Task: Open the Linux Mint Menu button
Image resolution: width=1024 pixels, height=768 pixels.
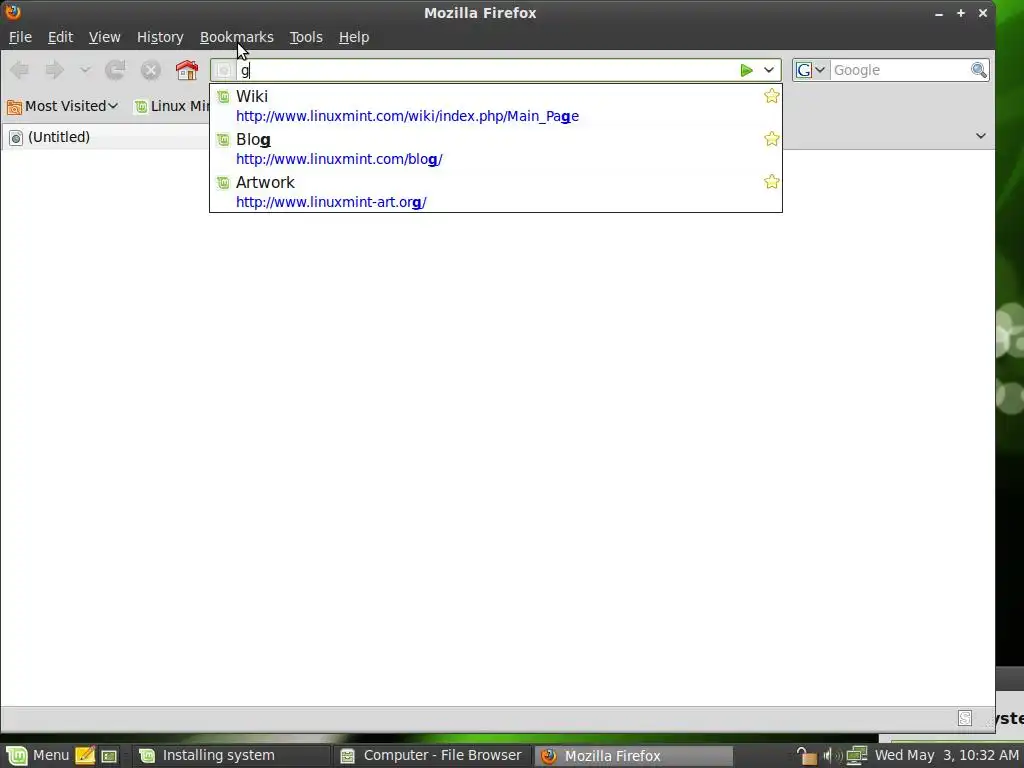Action: 37,756
